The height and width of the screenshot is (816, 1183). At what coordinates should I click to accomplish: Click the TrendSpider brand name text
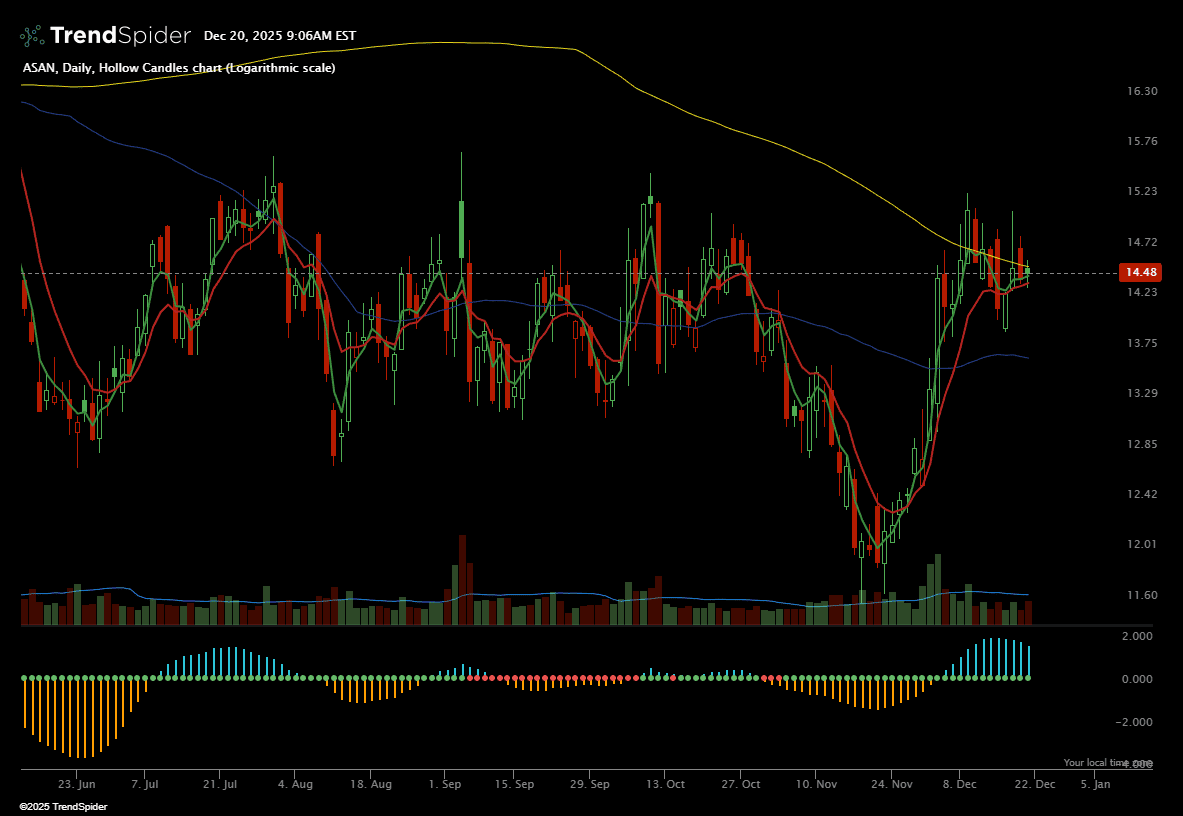[x=120, y=36]
